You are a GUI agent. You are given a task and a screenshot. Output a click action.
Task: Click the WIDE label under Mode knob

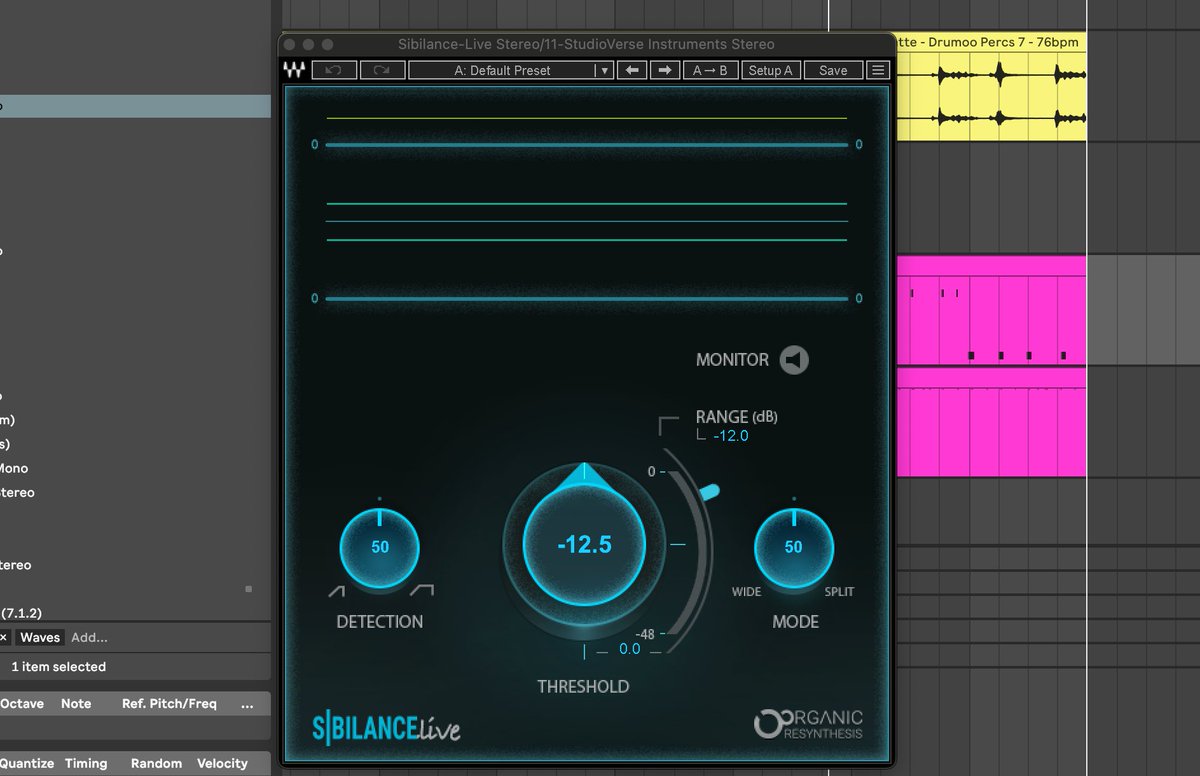(746, 592)
